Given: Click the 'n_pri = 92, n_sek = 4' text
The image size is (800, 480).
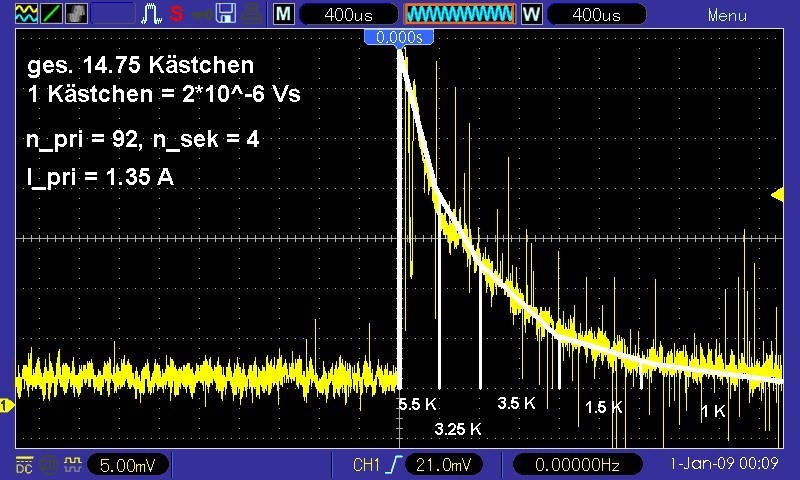Looking at the screenshot, I should 143,139.
